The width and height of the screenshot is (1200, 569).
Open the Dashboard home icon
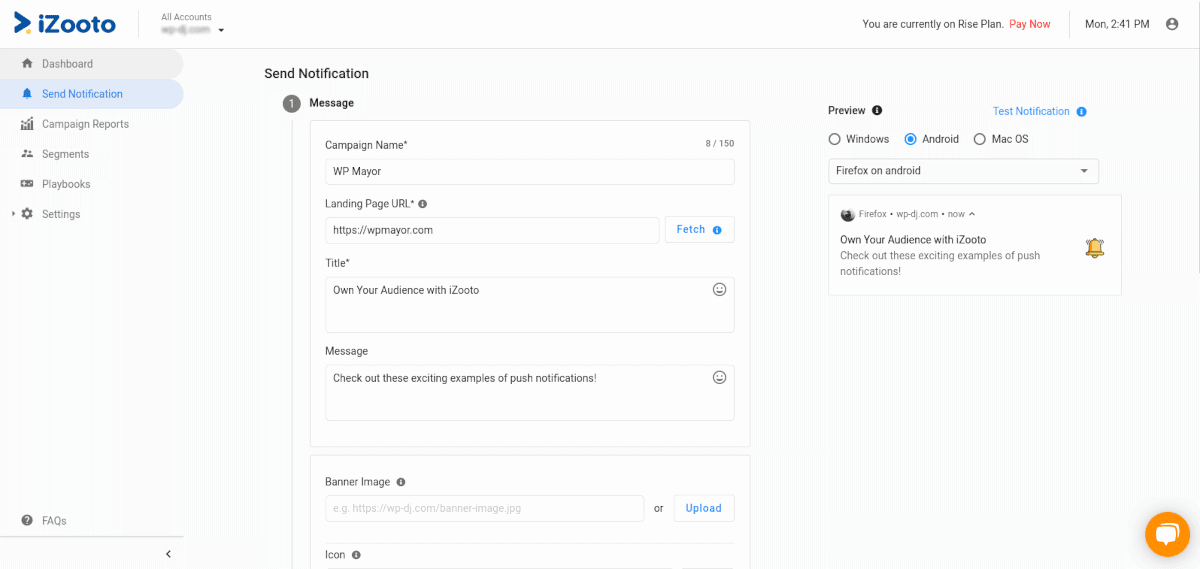click(27, 63)
